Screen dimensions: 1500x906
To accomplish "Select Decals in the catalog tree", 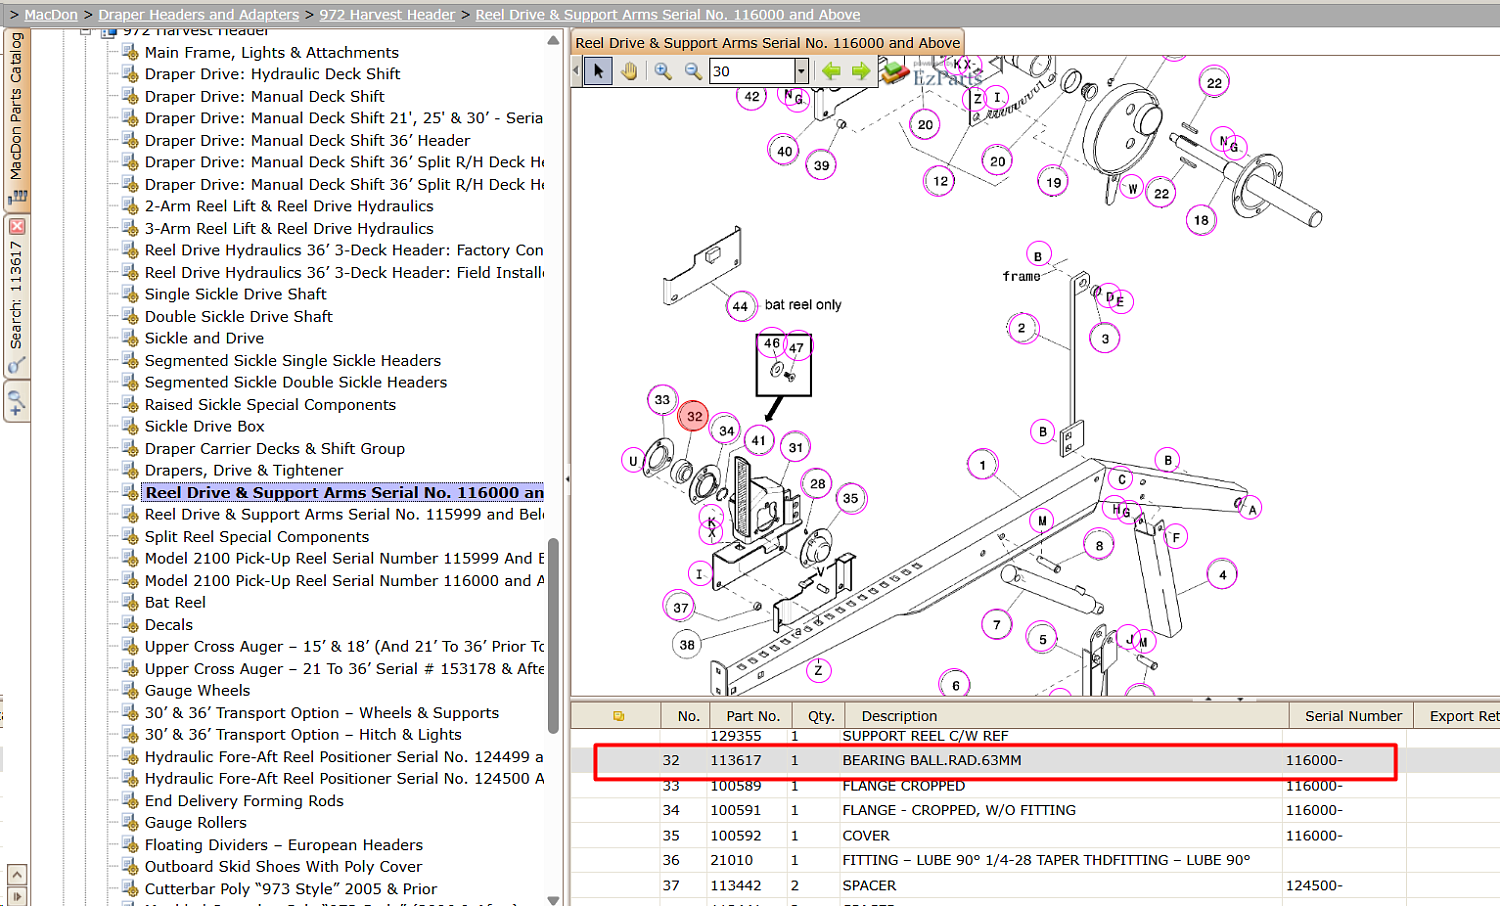I will [x=169, y=624].
